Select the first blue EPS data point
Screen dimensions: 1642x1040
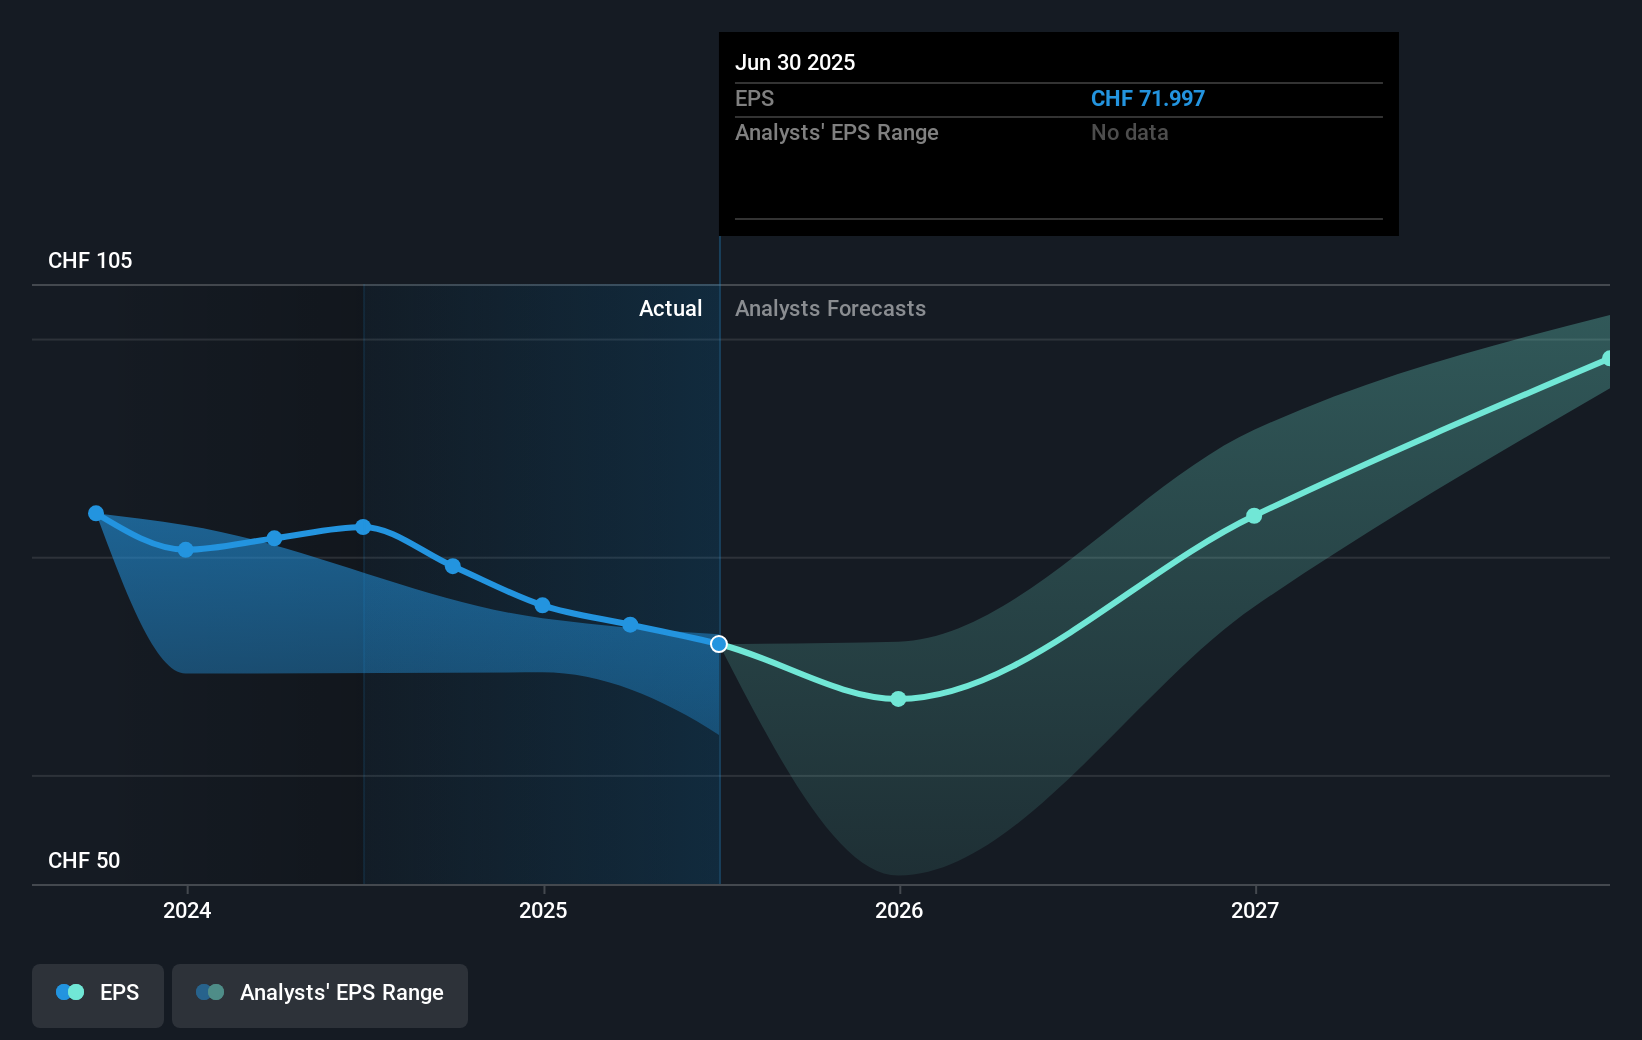(96, 512)
